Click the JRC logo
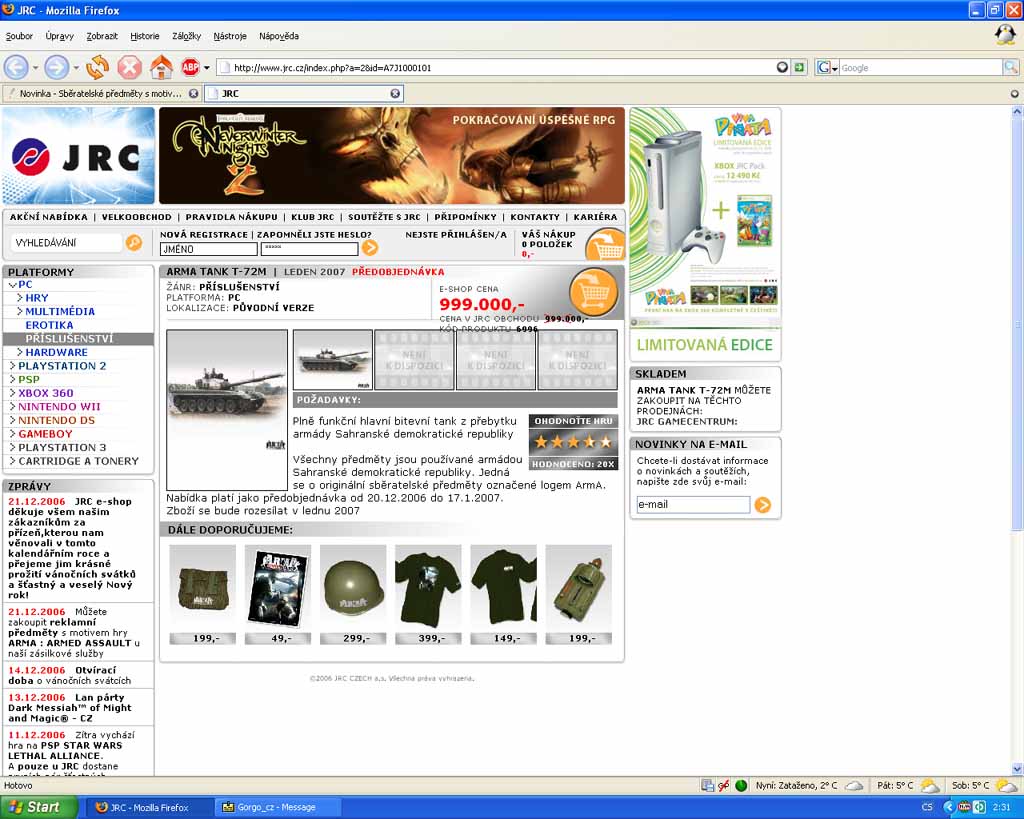Viewport: 1024px width, 819px height. point(78,156)
